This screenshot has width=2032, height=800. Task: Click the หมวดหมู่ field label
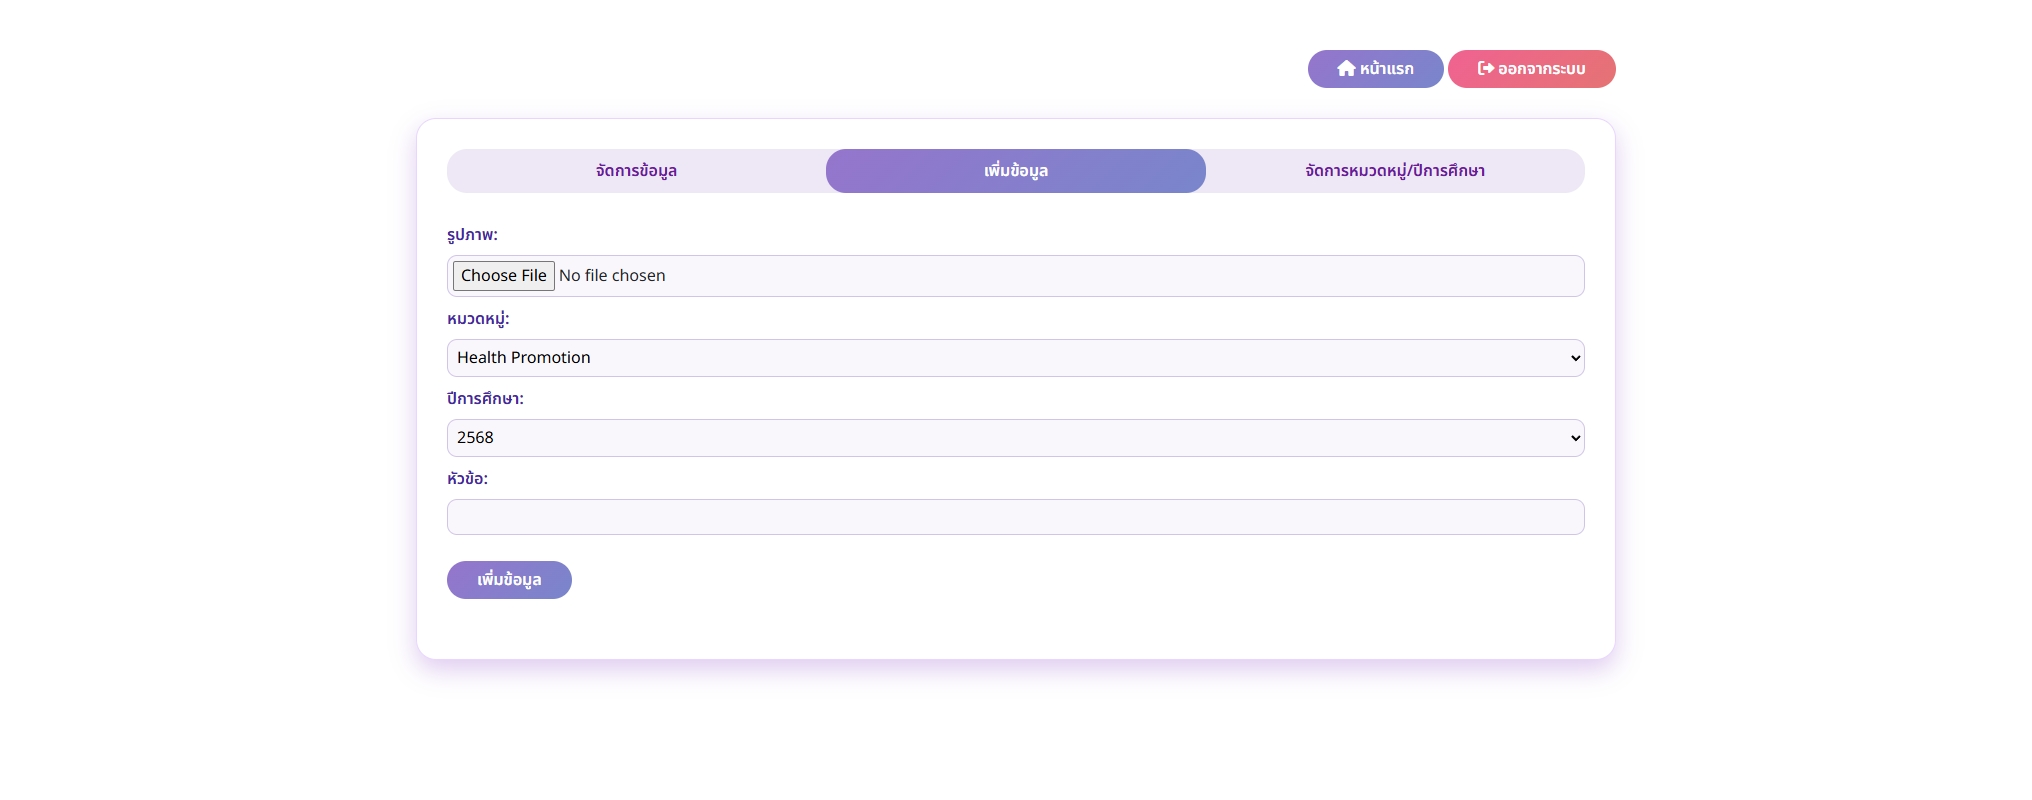click(x=478, y=319)
